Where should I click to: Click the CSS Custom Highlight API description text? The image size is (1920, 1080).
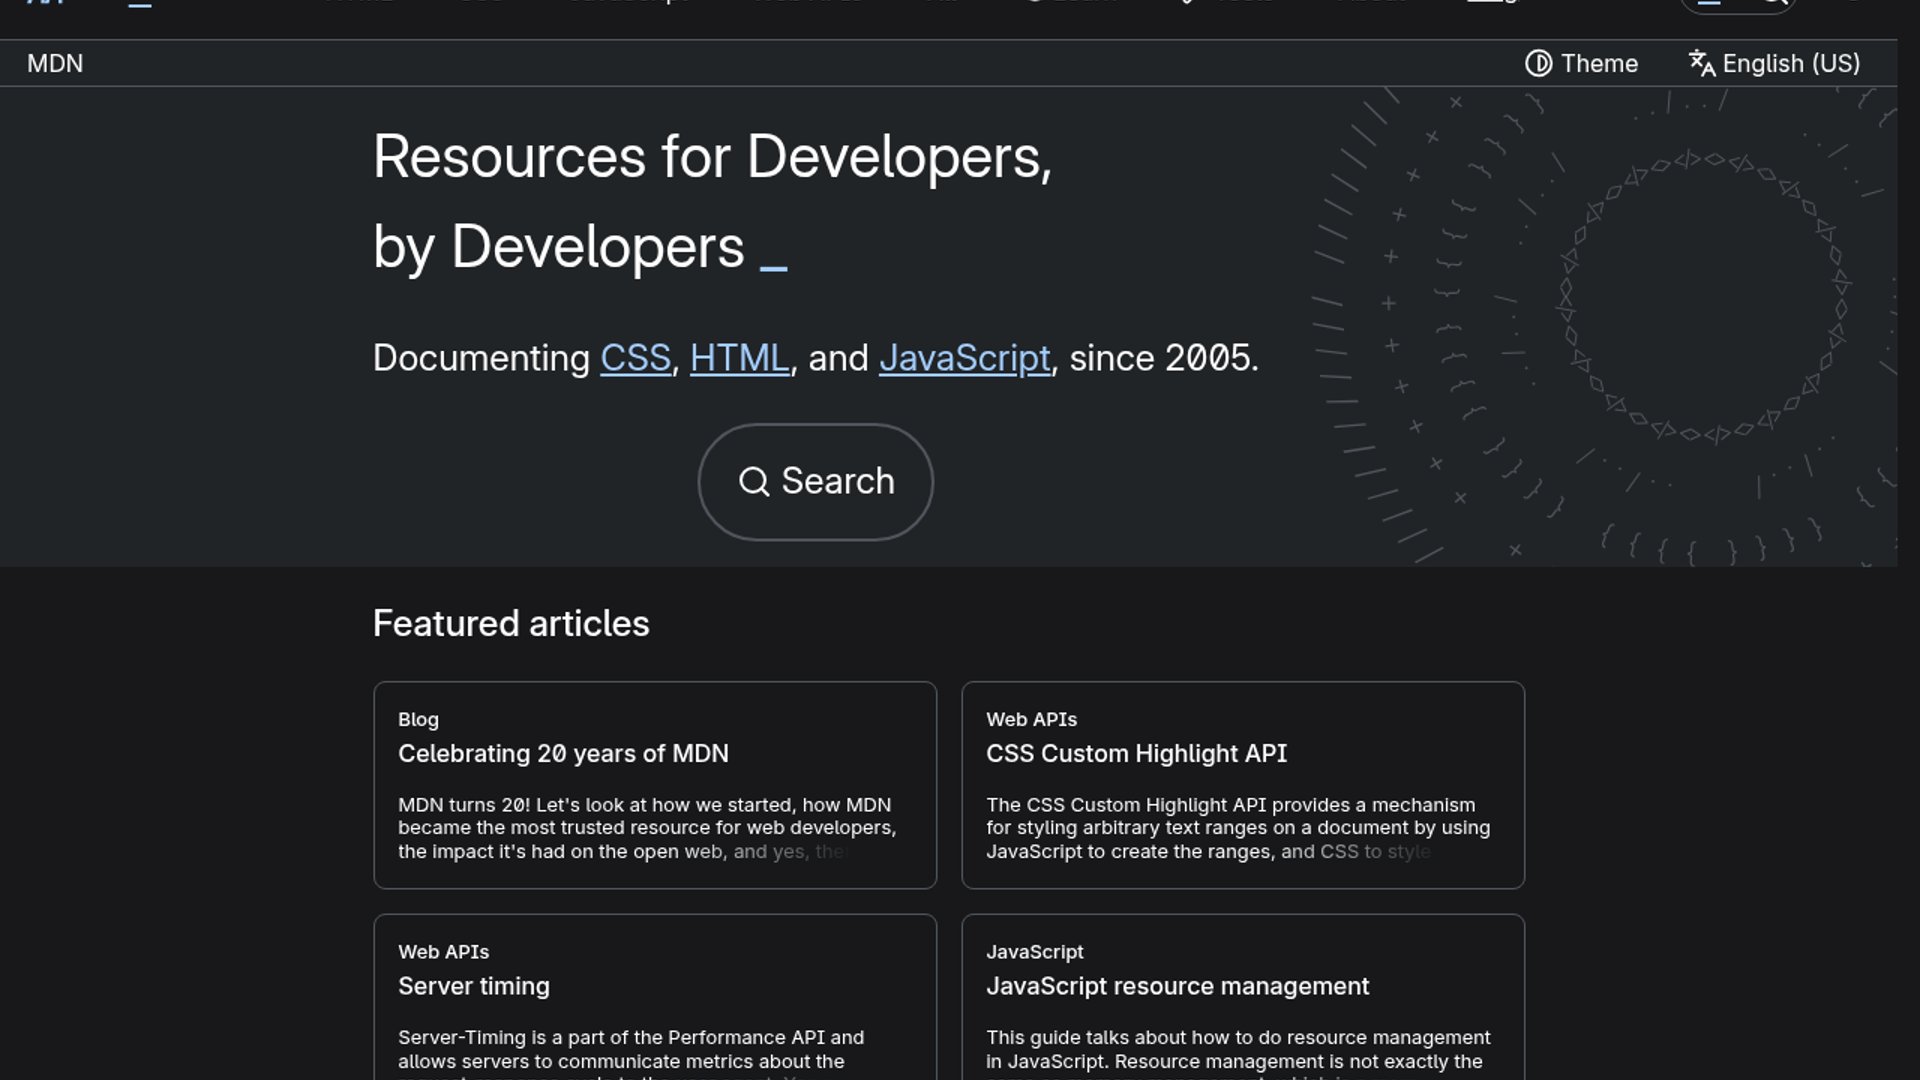tap(1237, 828)
